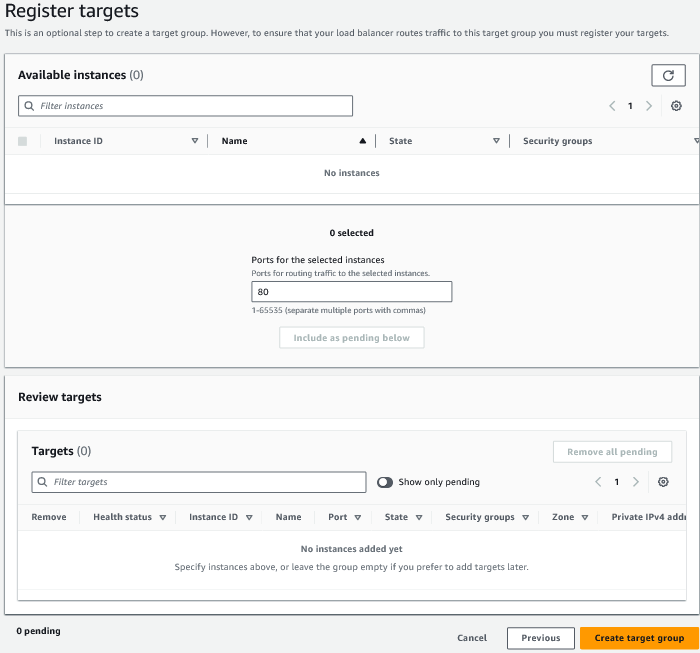The height and width of the screenshot is (653, 700).
Task: Go to next page of targets
Action: click(x=636, y=482)
